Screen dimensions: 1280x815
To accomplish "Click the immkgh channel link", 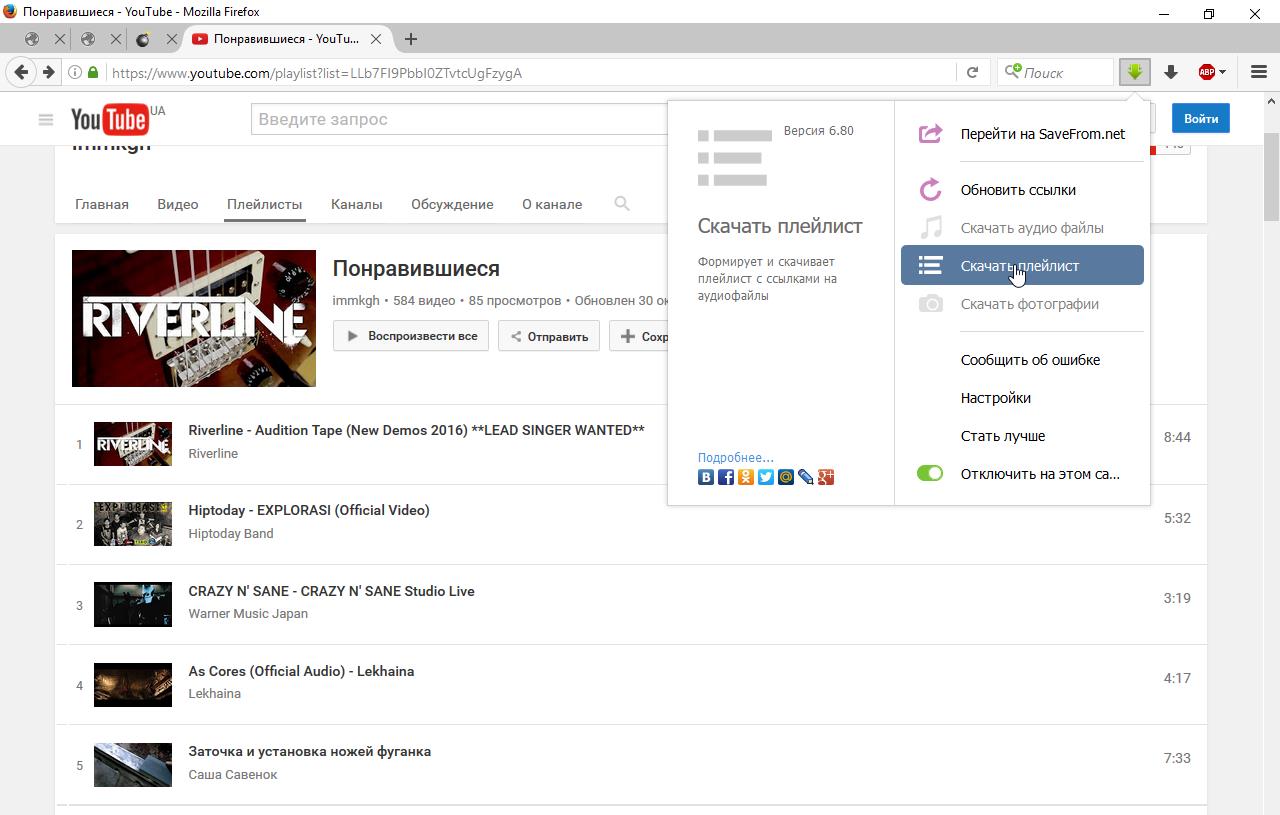I will pyautogui.click(x=356, y=300).
